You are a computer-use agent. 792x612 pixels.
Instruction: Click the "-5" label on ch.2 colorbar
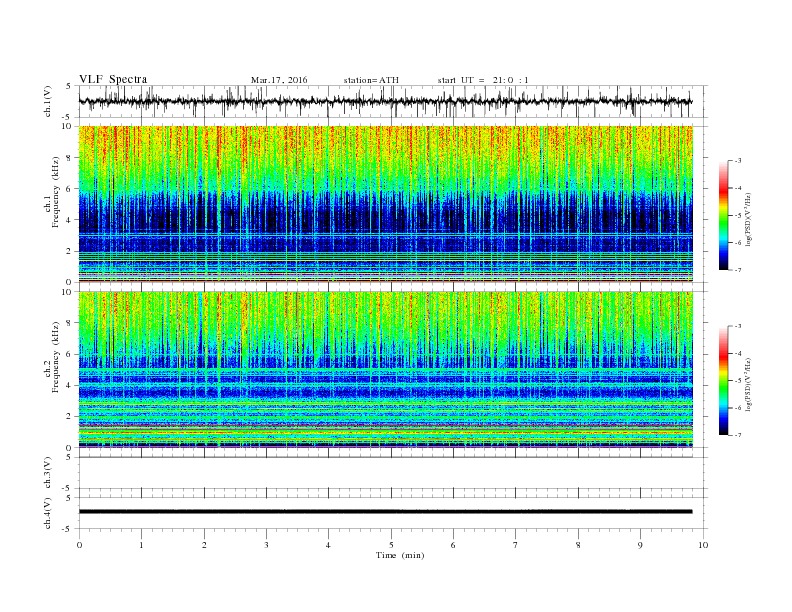click(x=737, y=381)
